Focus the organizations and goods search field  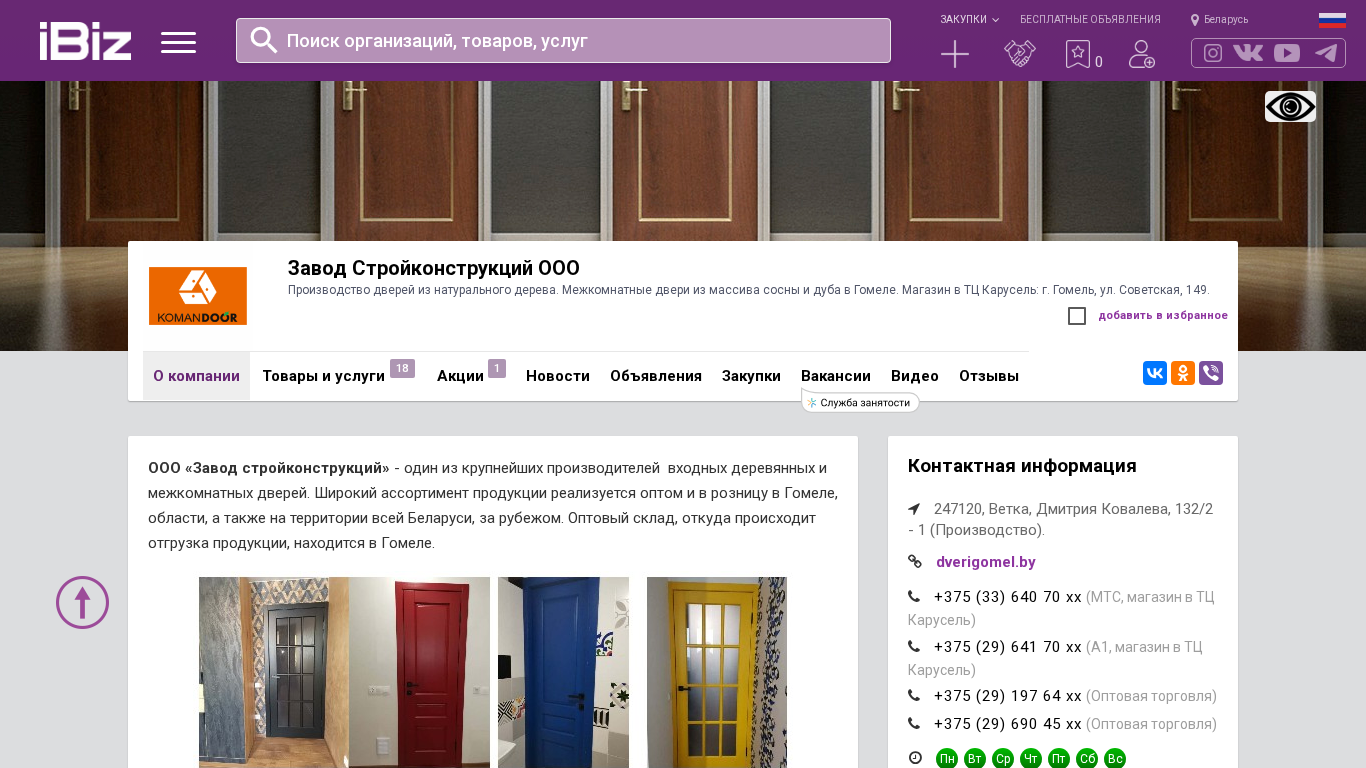(x=563, y=41)
